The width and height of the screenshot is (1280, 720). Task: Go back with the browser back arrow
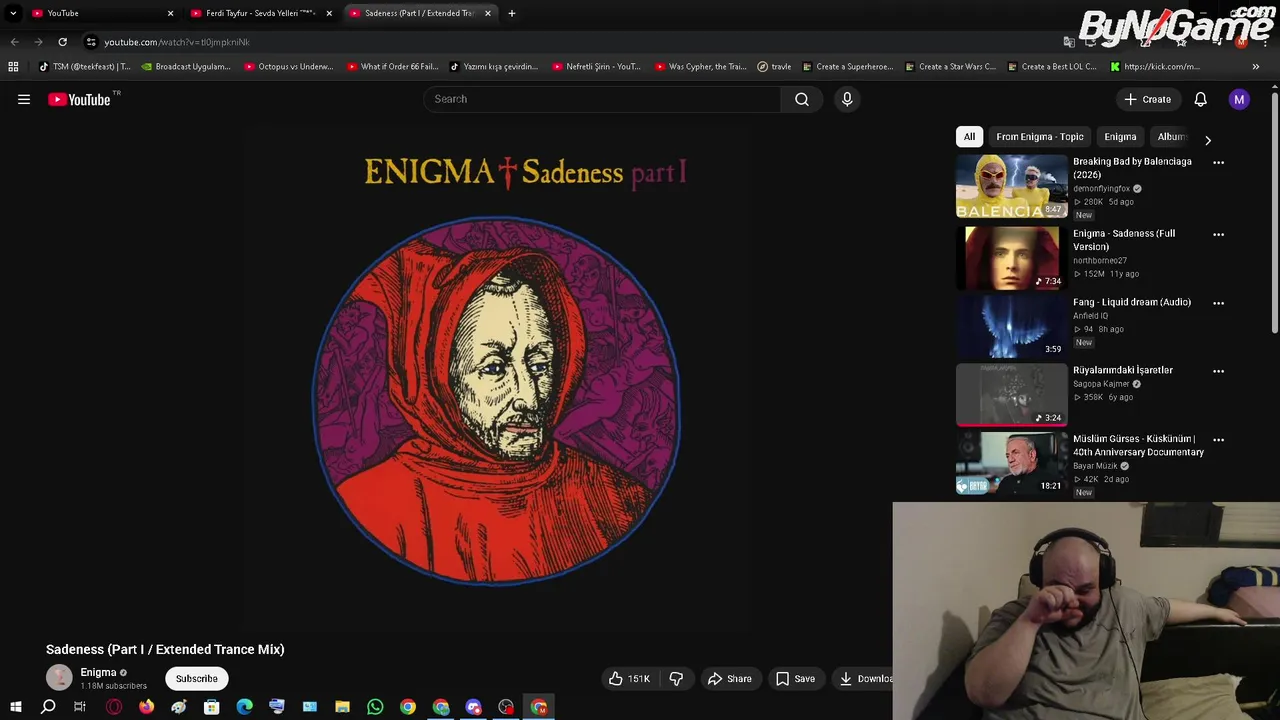pyautogui.click(x=14, y=42)
